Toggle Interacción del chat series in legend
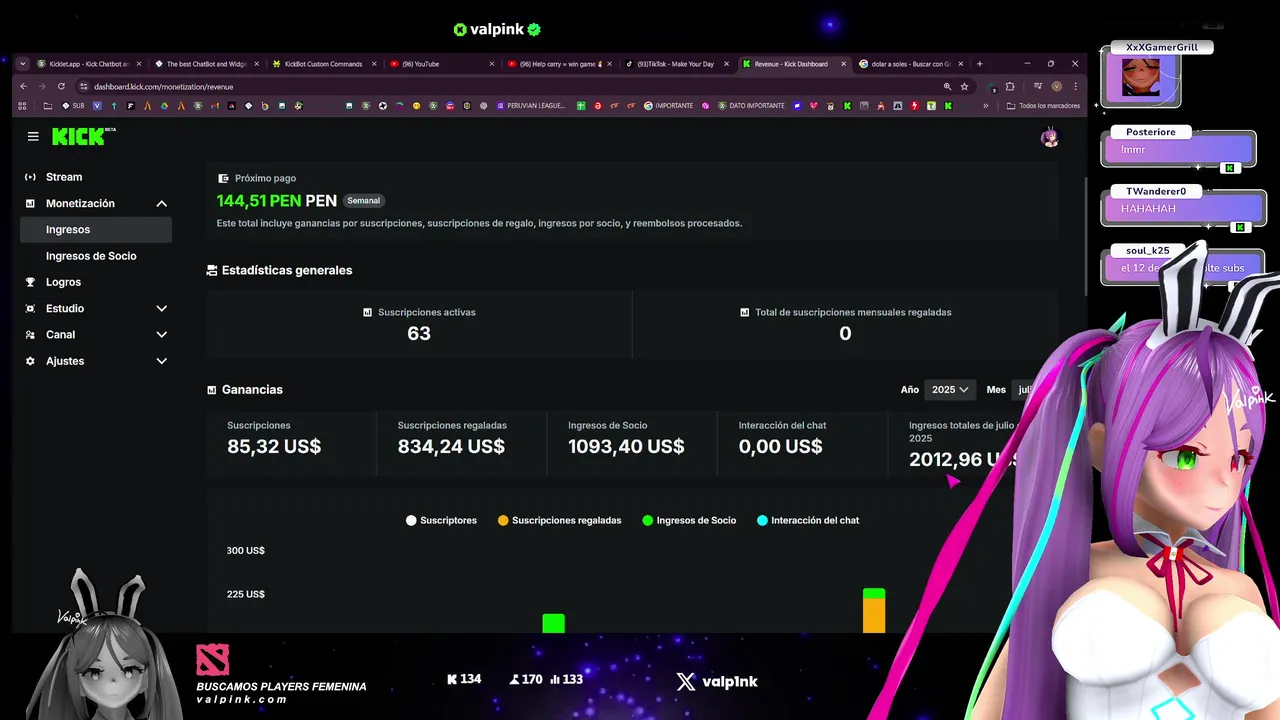Screen dimensions: 1280x720 click(808, 520)
